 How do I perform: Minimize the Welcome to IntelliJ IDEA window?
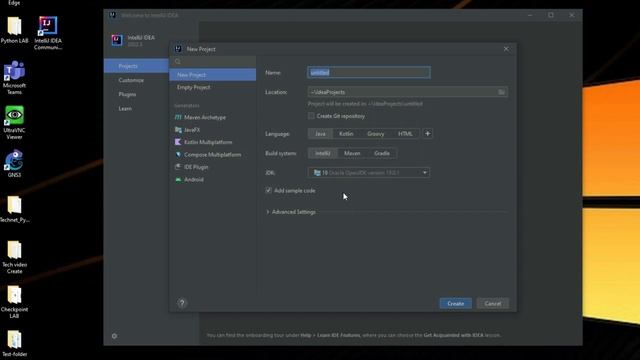click(530, 15)
